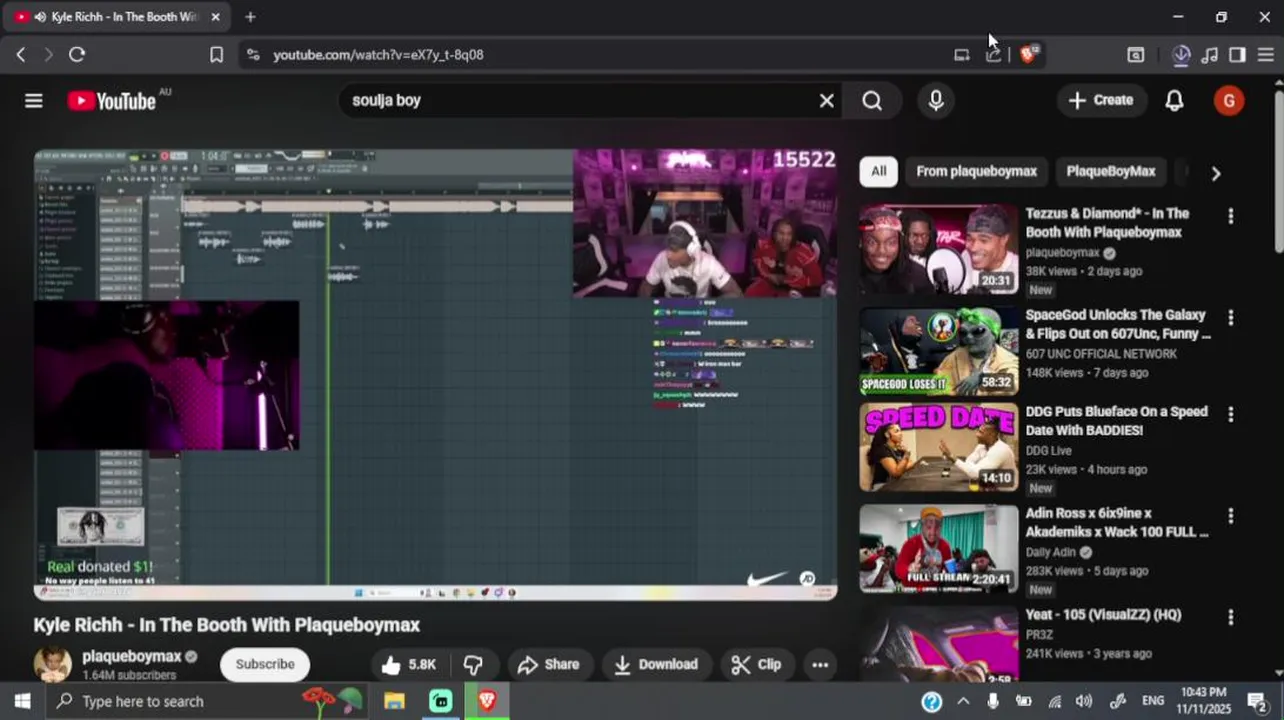Reload the current page
The image size is (1284, 720).
coord(77,55)
